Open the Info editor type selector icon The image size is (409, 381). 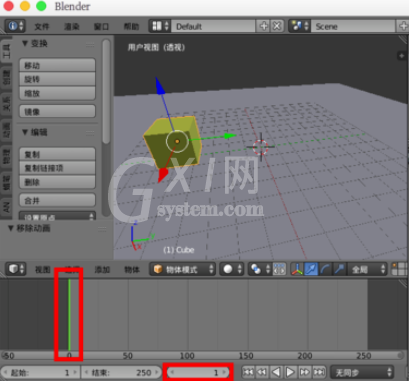[15, 26]
